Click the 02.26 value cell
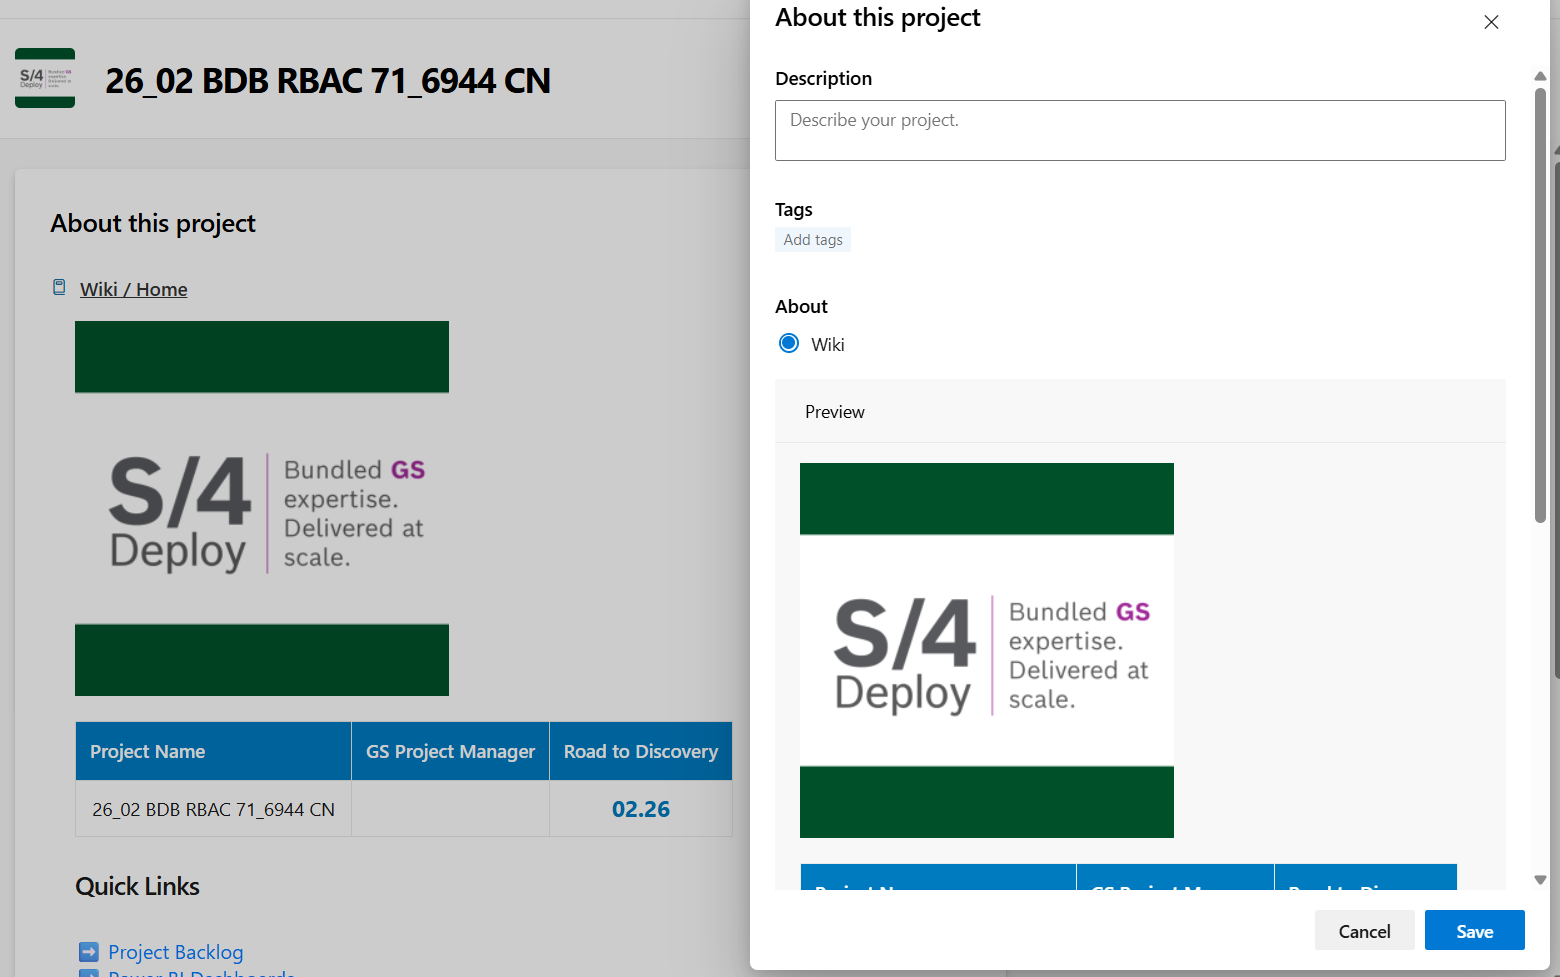 click(641, 809)
